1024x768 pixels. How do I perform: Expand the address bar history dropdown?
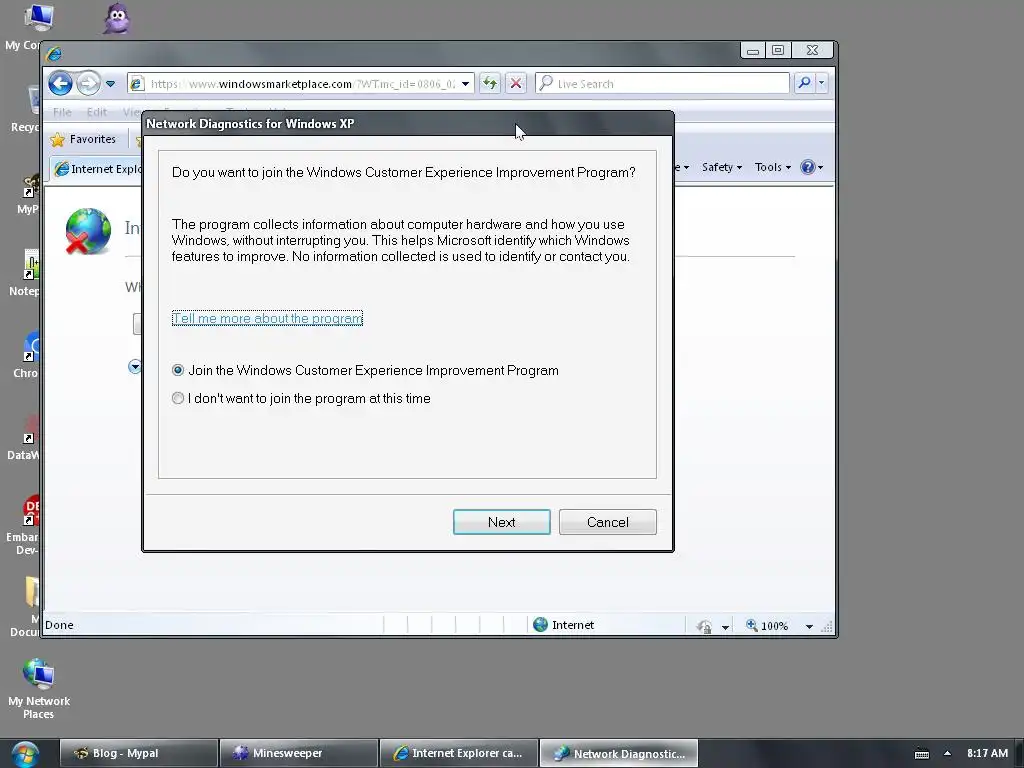click(x=465, y=84)
